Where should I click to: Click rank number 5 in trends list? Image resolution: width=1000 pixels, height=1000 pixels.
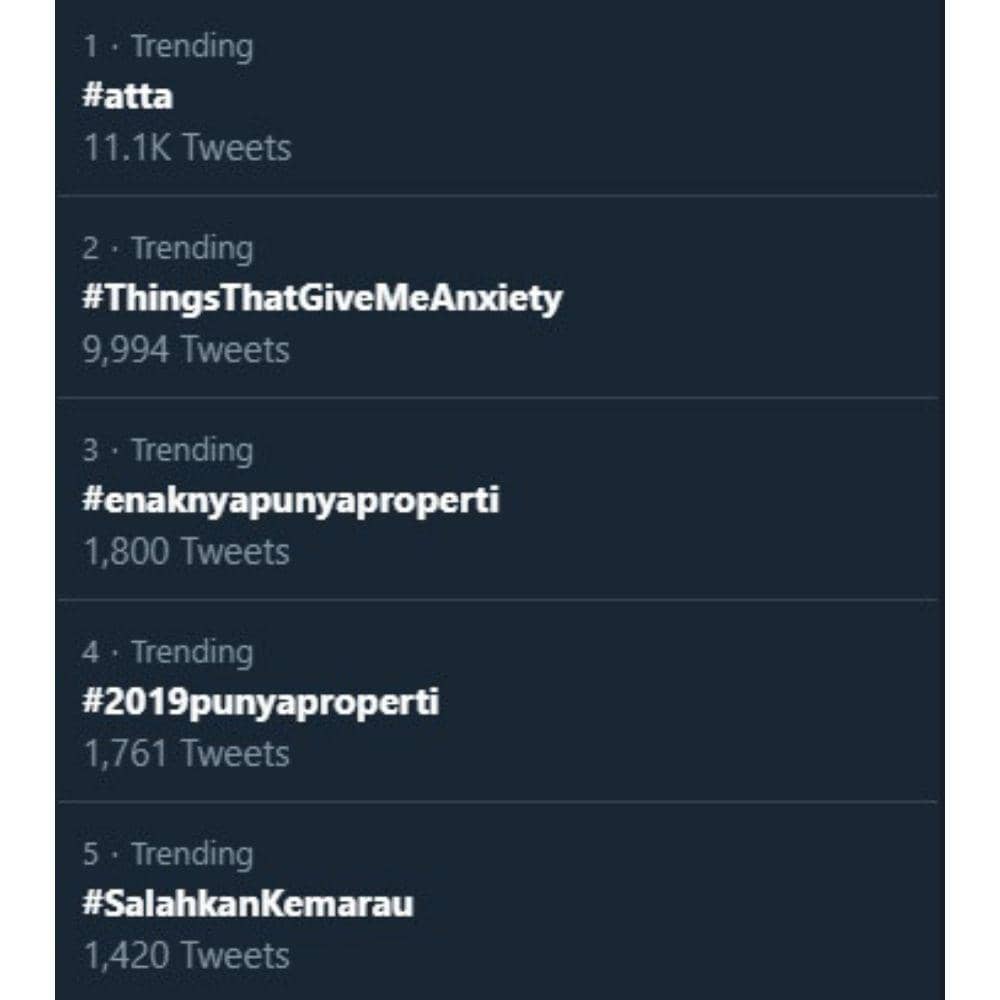pyautogui.click(x=91, y=855)
